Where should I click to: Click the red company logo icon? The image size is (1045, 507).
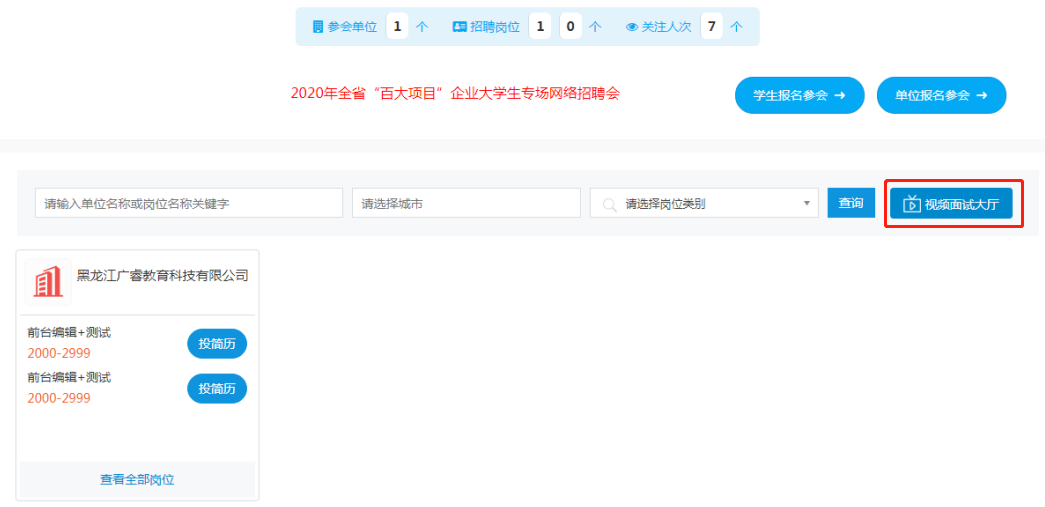click(48, 283)
